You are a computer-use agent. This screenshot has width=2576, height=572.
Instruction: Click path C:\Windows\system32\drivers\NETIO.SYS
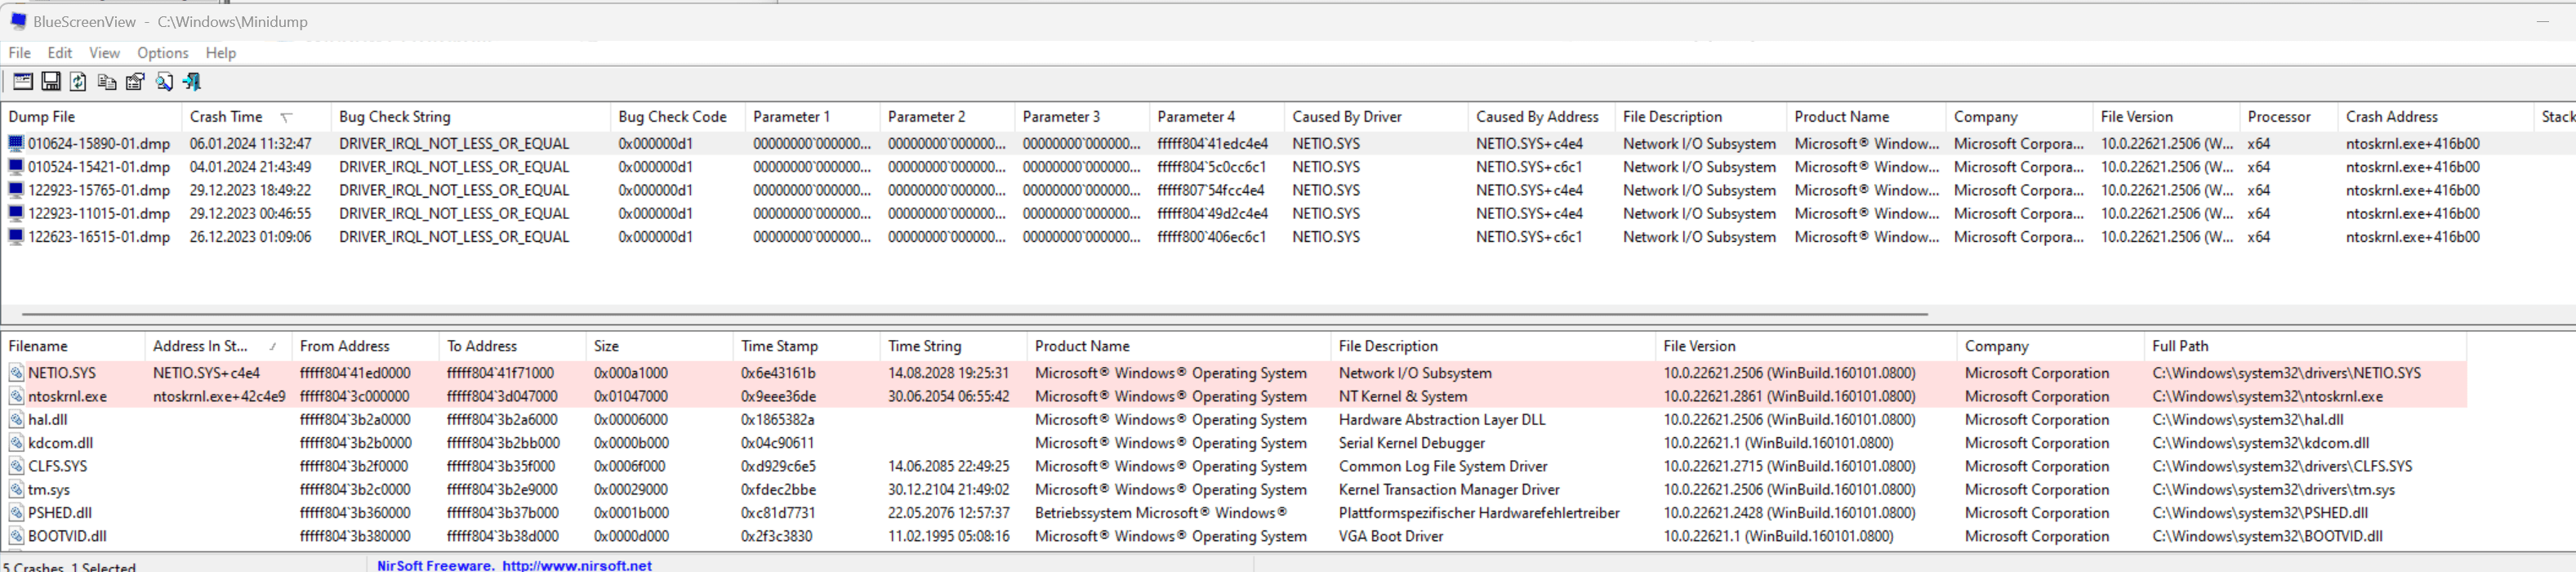2286,373
